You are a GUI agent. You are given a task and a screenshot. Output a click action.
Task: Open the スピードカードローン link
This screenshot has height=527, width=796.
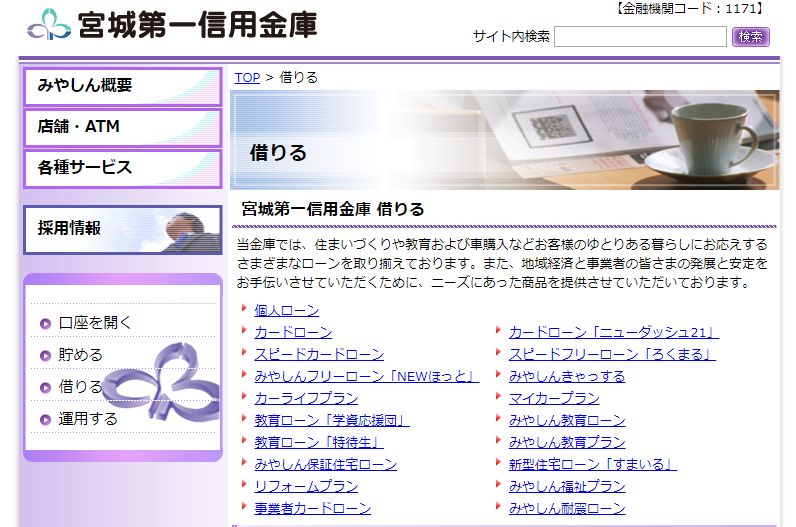319,354
